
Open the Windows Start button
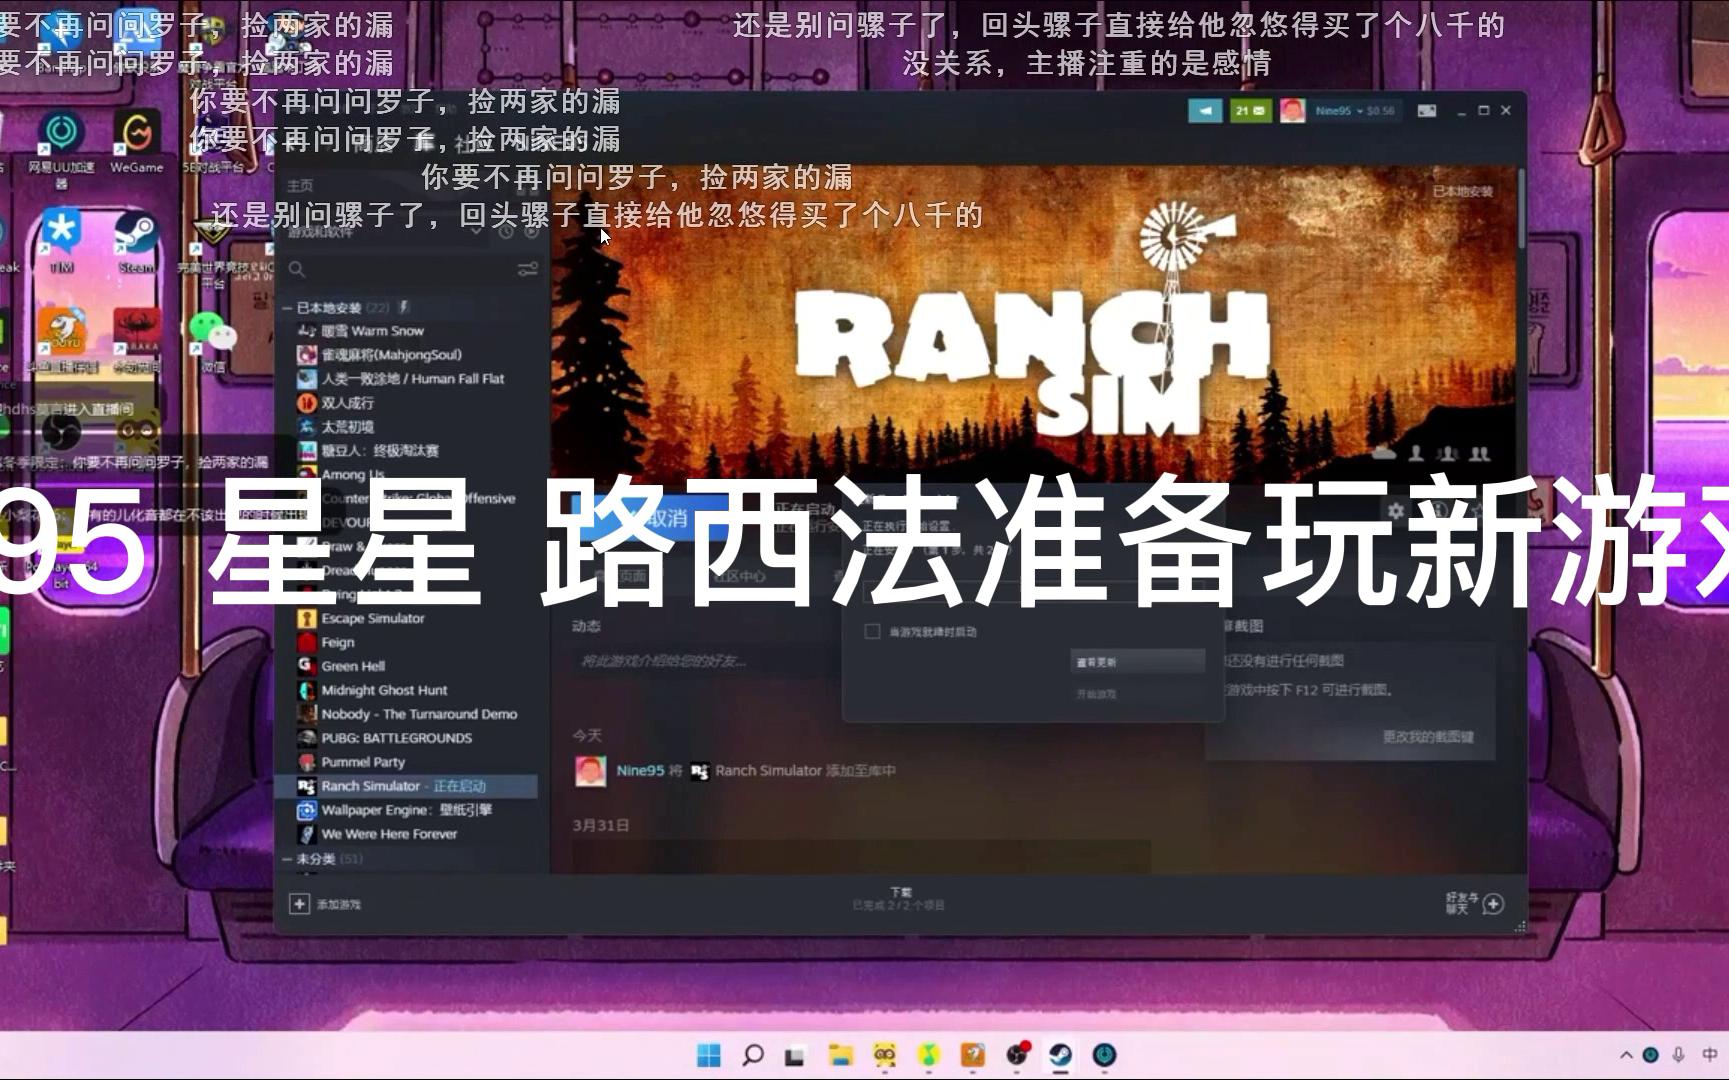coord(709,1055)
